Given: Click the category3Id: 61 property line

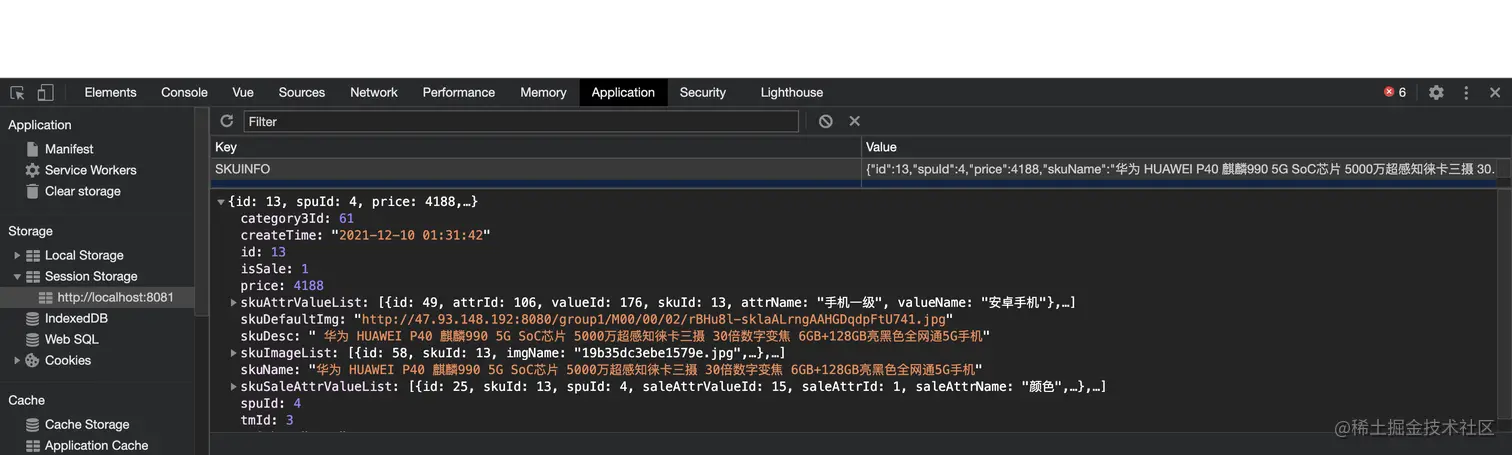Looking at the screenshot, I should coord(297,218).
